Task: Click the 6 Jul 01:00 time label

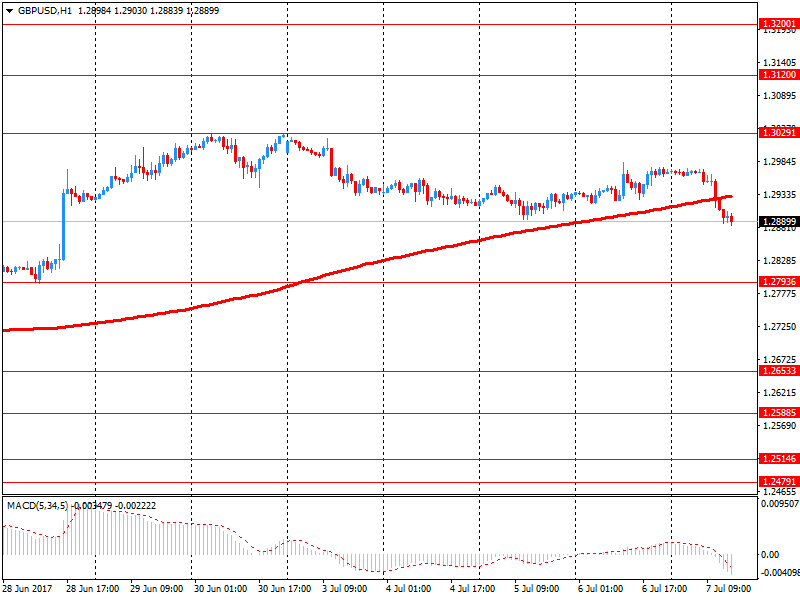Action: (x=601, y=589)
